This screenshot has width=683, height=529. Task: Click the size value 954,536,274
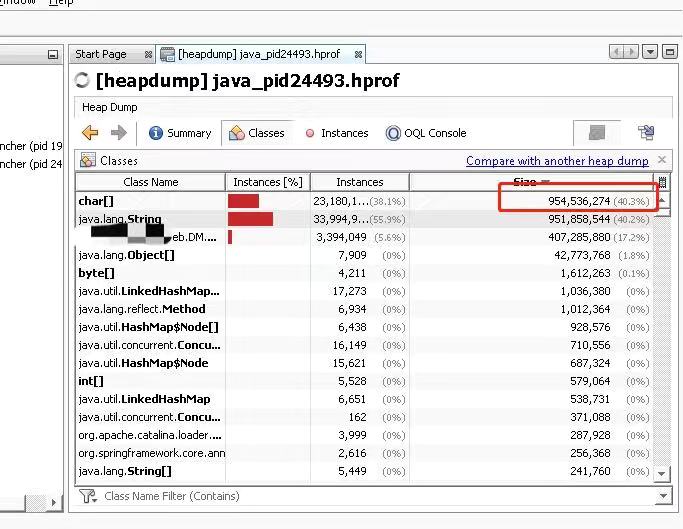click(579, 201)
